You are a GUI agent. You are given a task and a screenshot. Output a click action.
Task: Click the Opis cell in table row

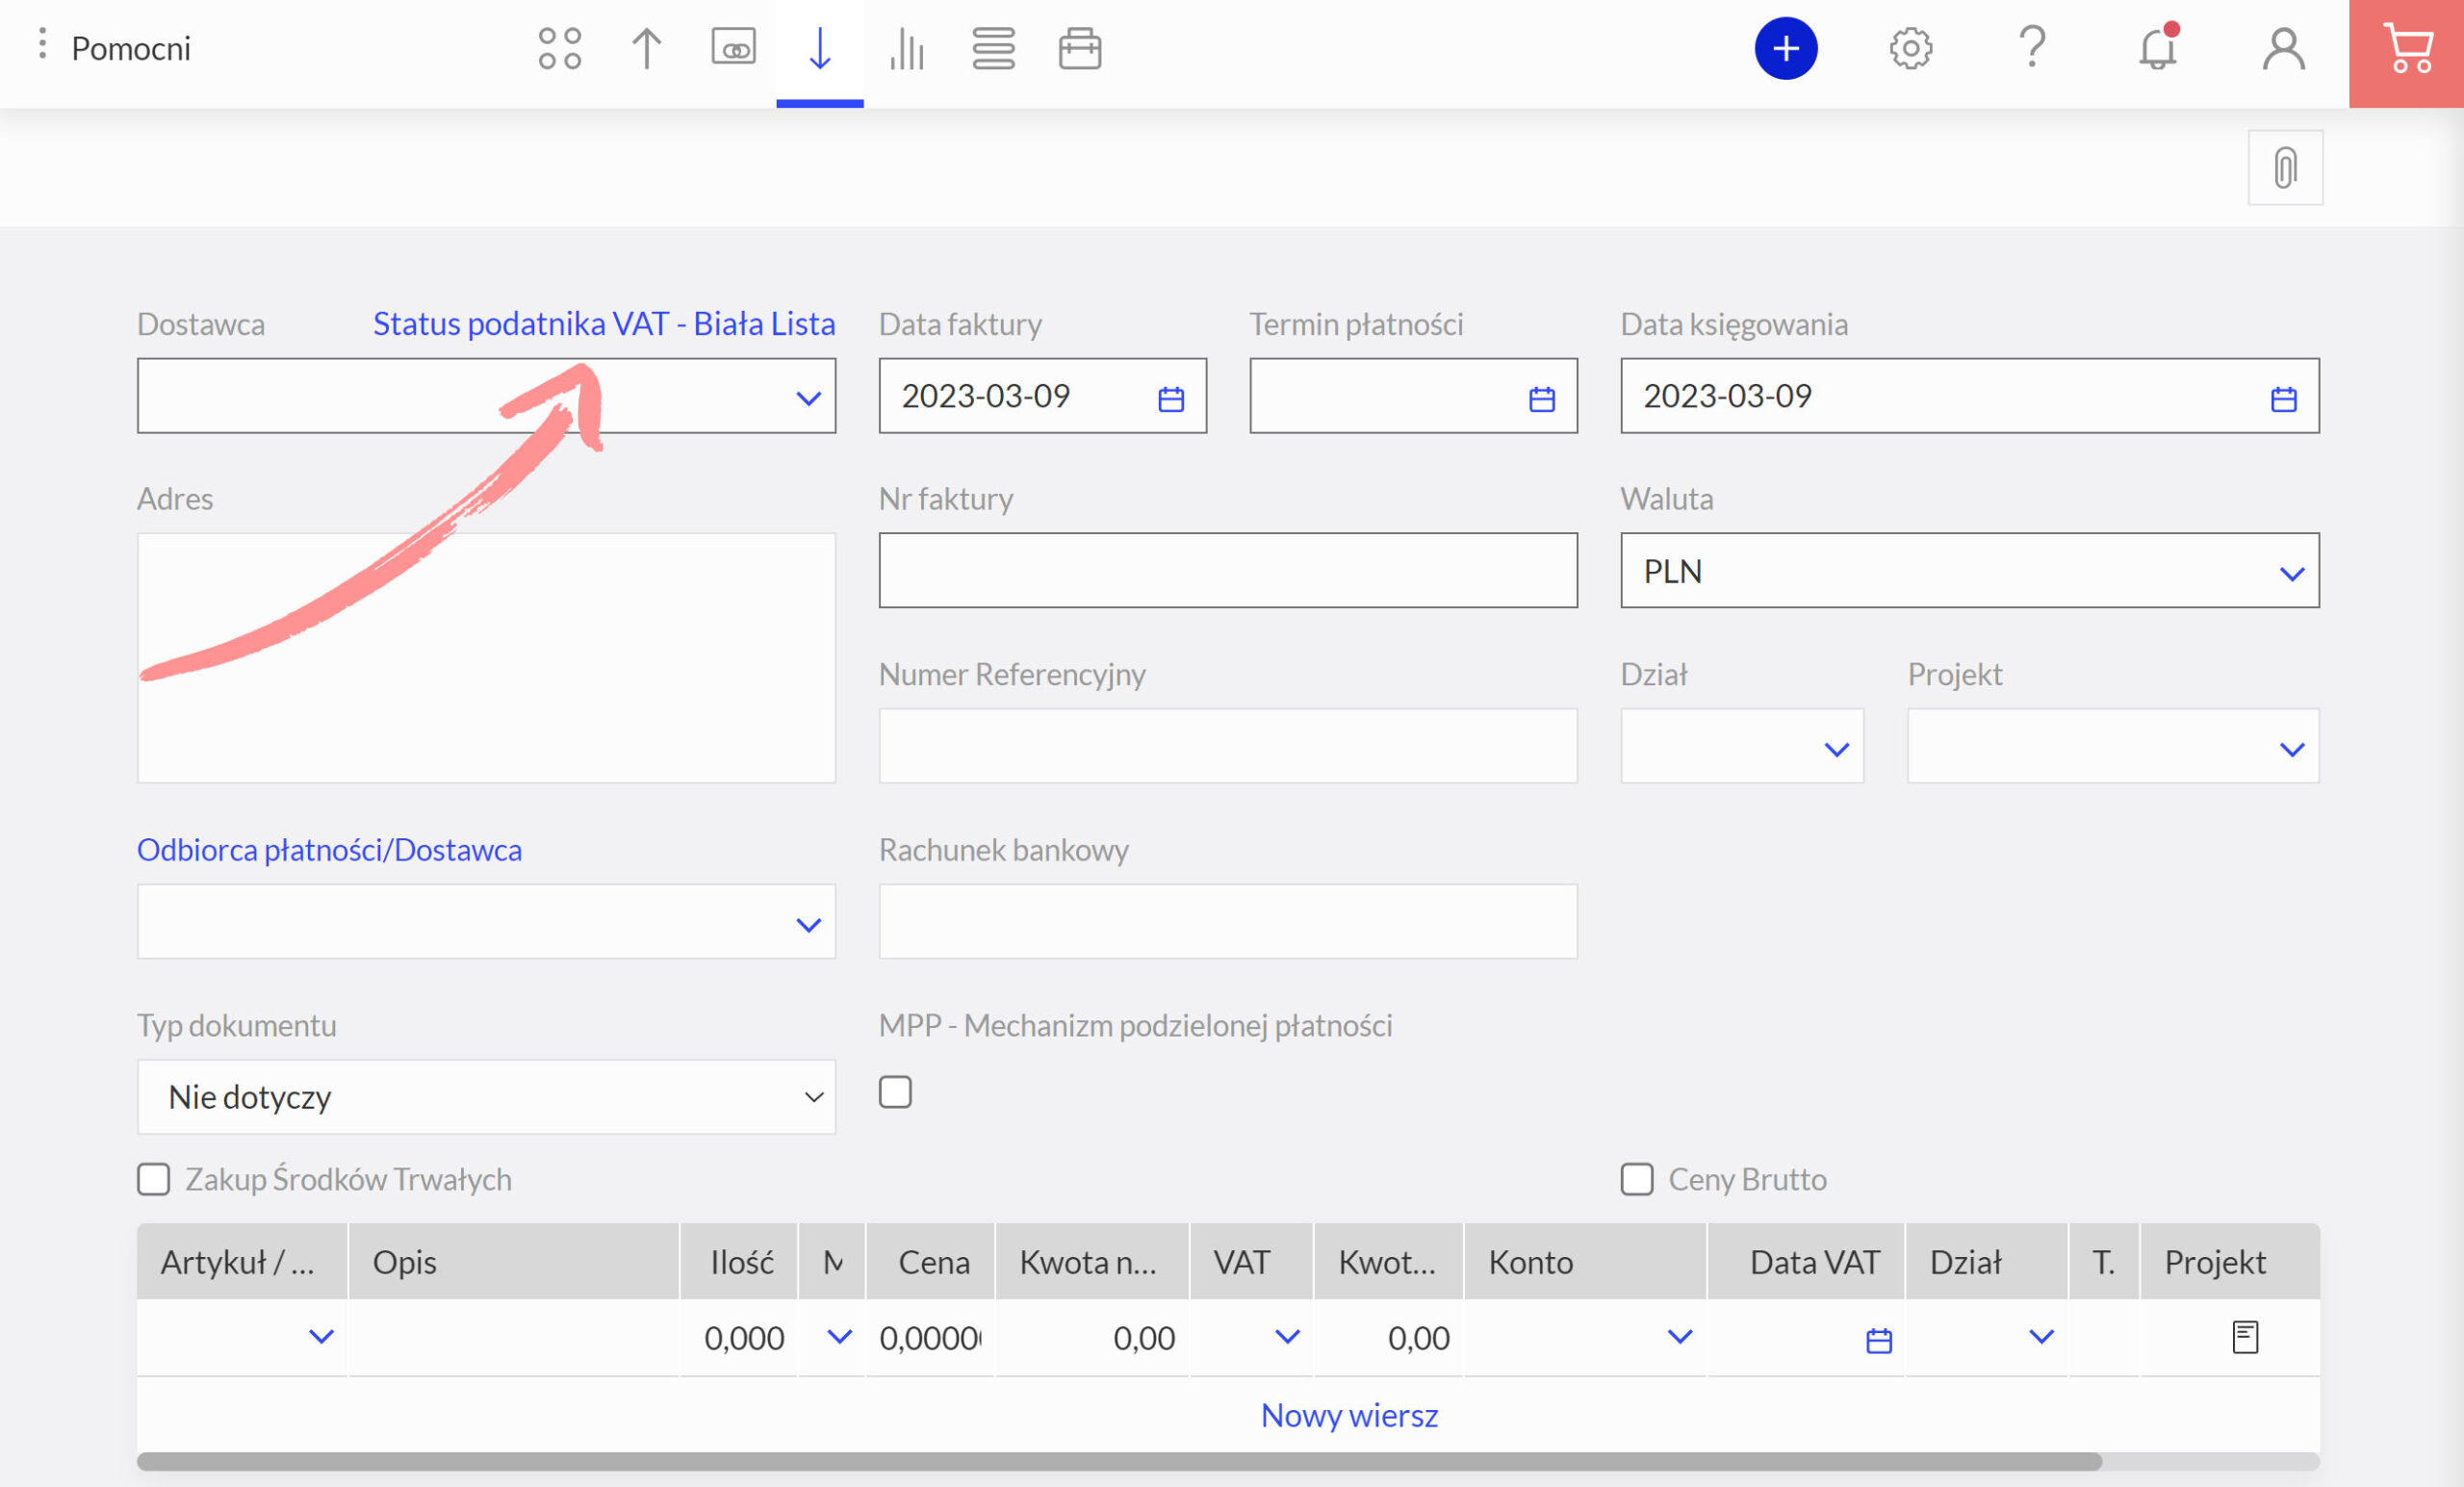(514, 1337)
